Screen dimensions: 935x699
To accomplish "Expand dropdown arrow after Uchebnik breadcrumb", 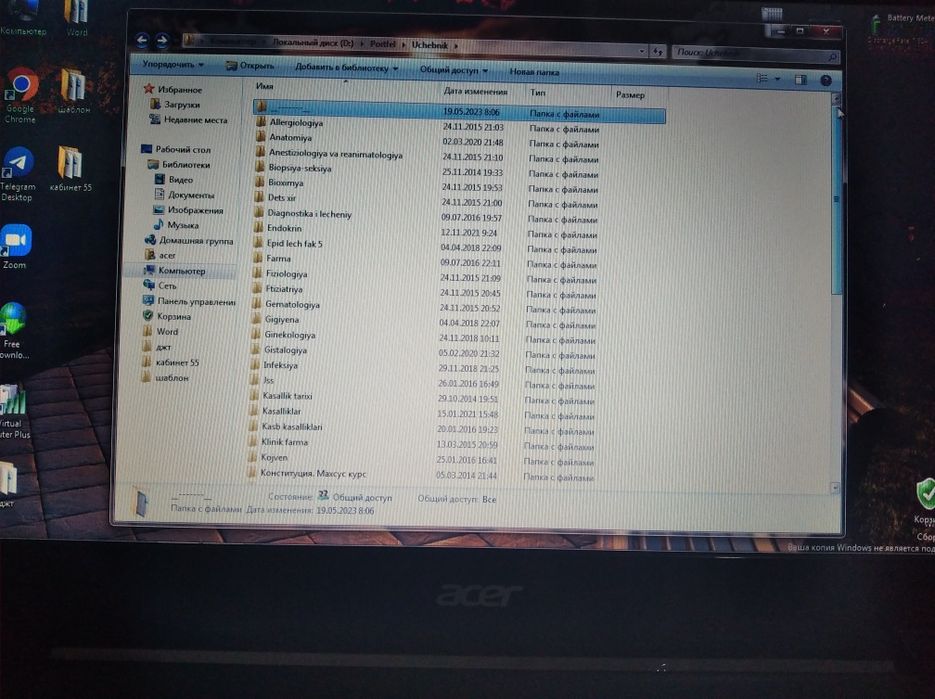I will 456,45.
